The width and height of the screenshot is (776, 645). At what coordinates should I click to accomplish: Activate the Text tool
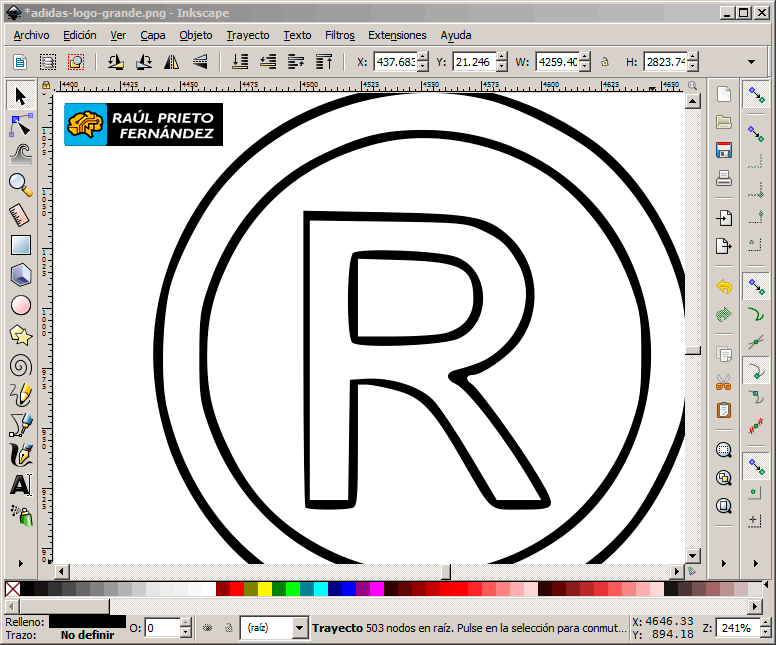20,485
